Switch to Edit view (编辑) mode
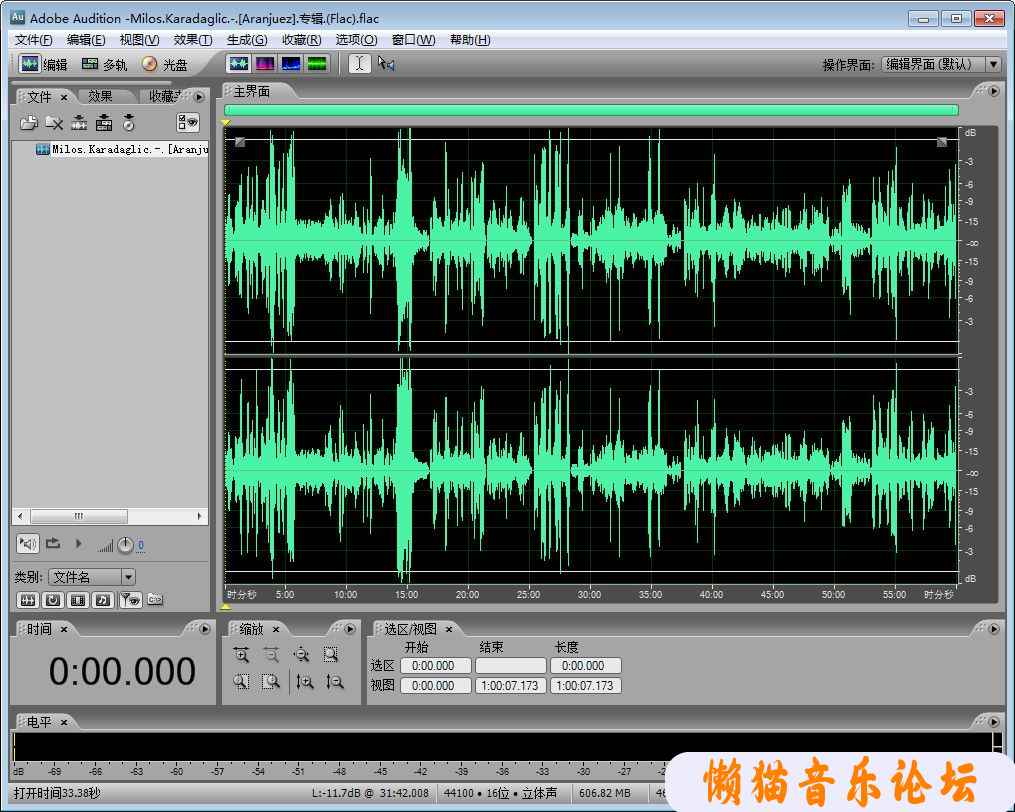 43,64
